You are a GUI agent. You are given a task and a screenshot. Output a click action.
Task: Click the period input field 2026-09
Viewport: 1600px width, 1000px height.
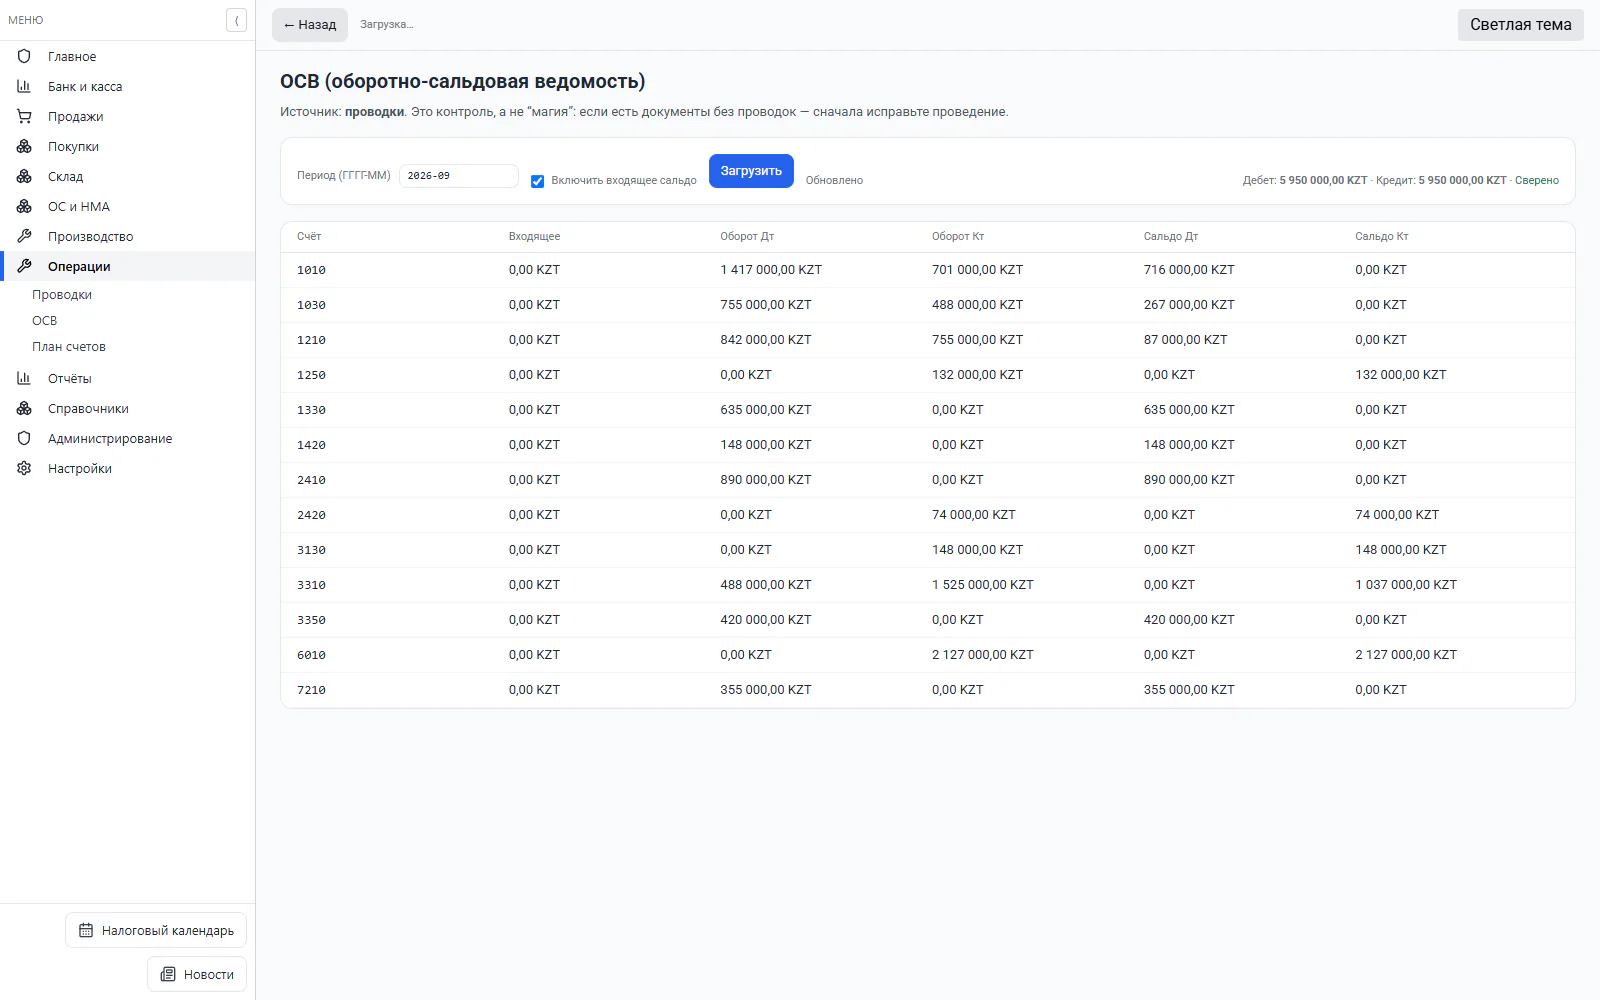459,176
